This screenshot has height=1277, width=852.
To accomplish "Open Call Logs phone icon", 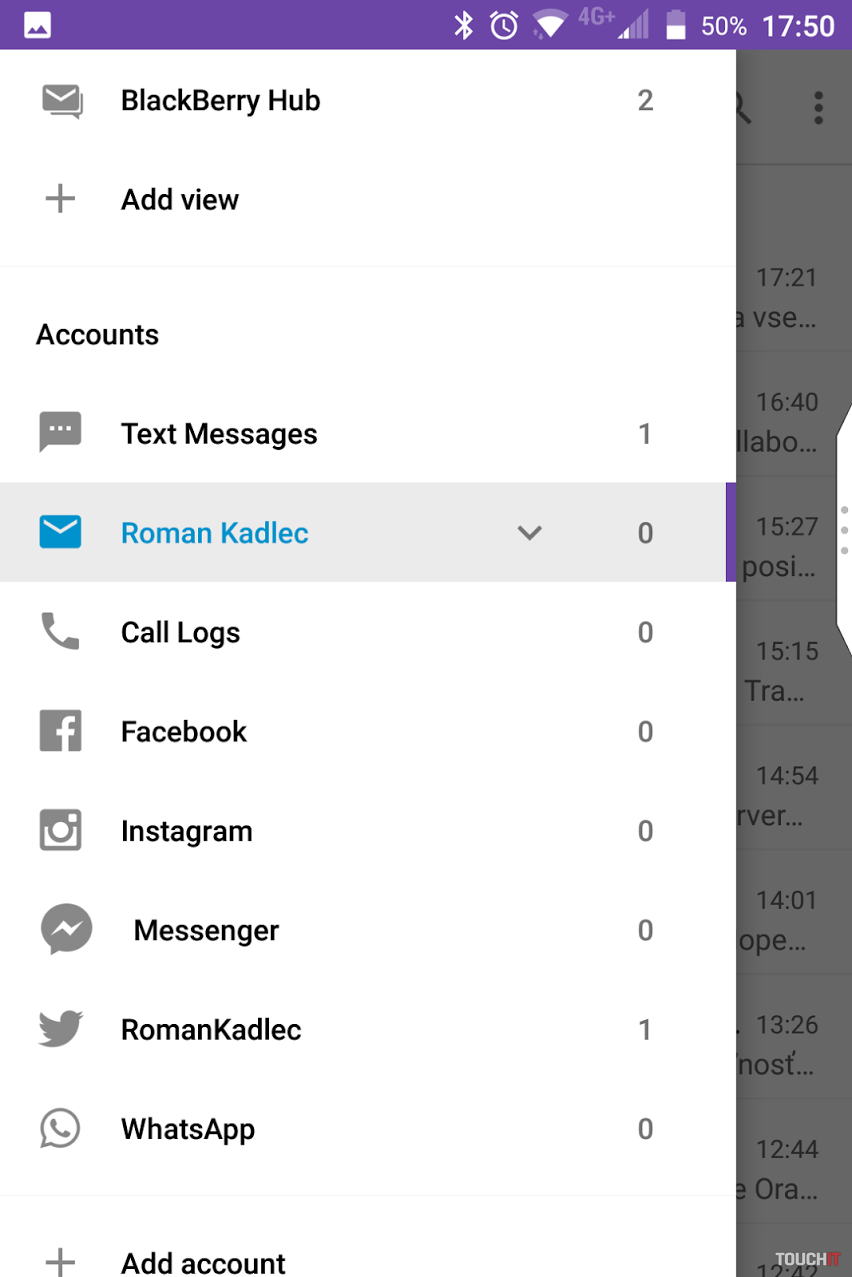I will pyautogui.click(x=60, y=632).
